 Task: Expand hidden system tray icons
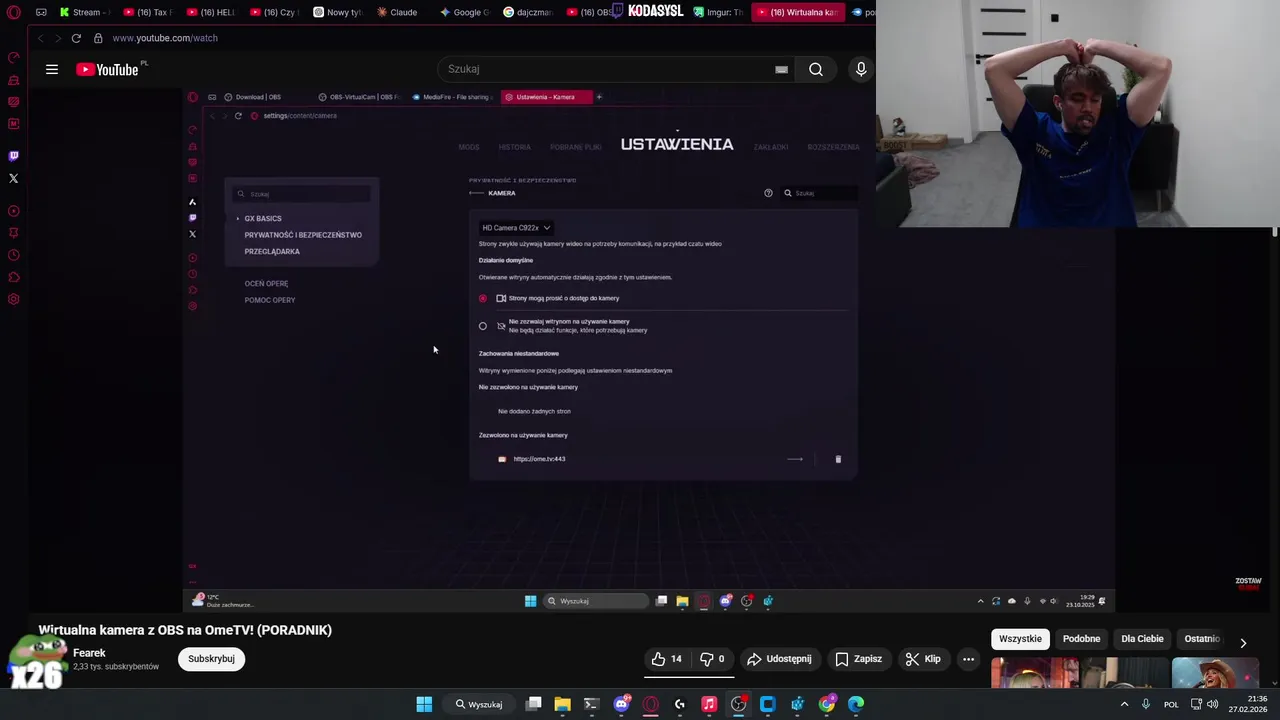[1124, 704]
